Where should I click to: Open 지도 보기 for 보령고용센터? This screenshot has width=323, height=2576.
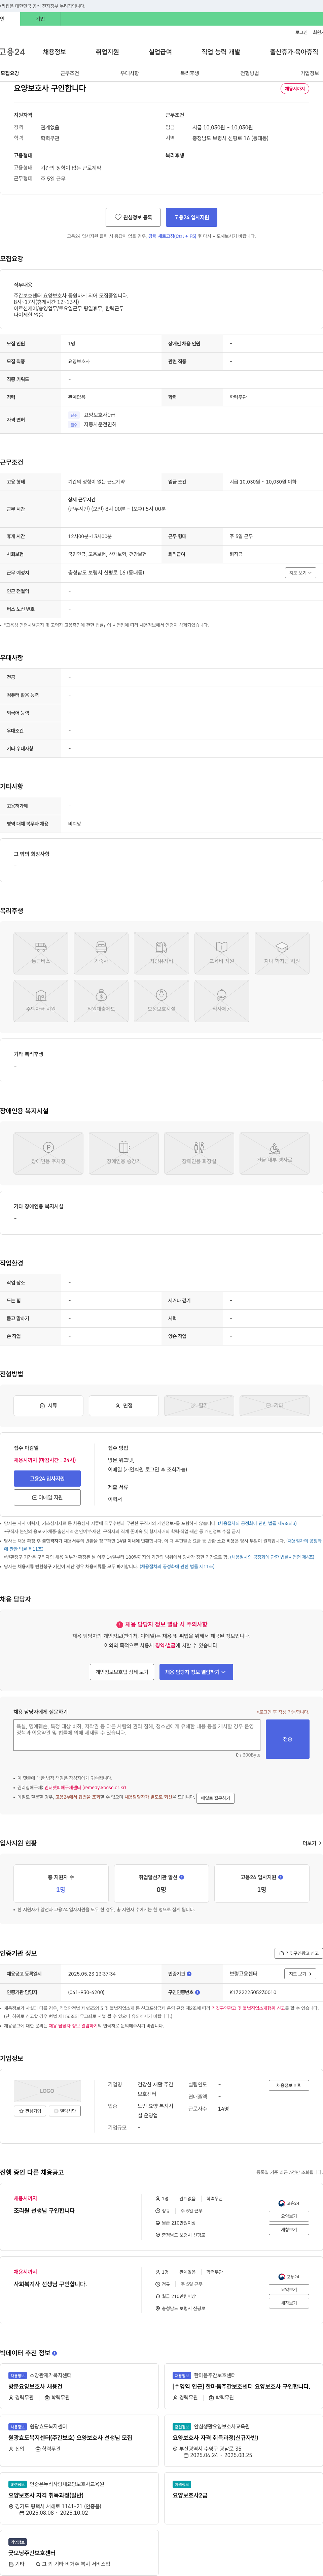(x=300, y=1974)
